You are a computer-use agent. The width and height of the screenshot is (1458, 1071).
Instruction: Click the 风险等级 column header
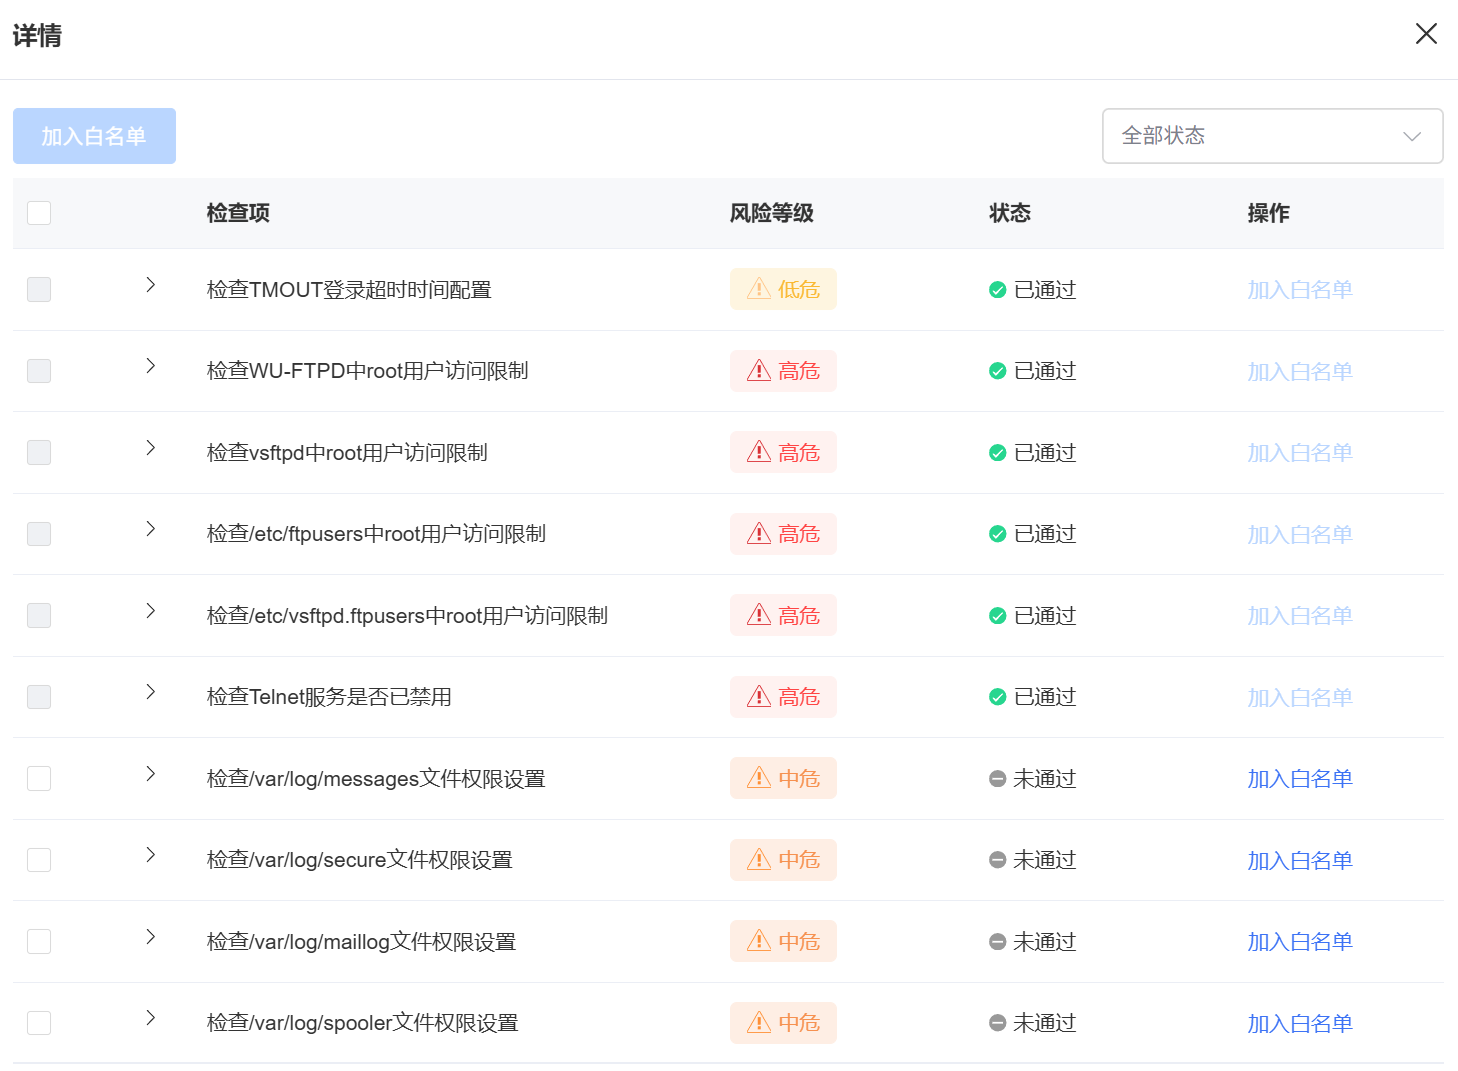pos(771,213)
